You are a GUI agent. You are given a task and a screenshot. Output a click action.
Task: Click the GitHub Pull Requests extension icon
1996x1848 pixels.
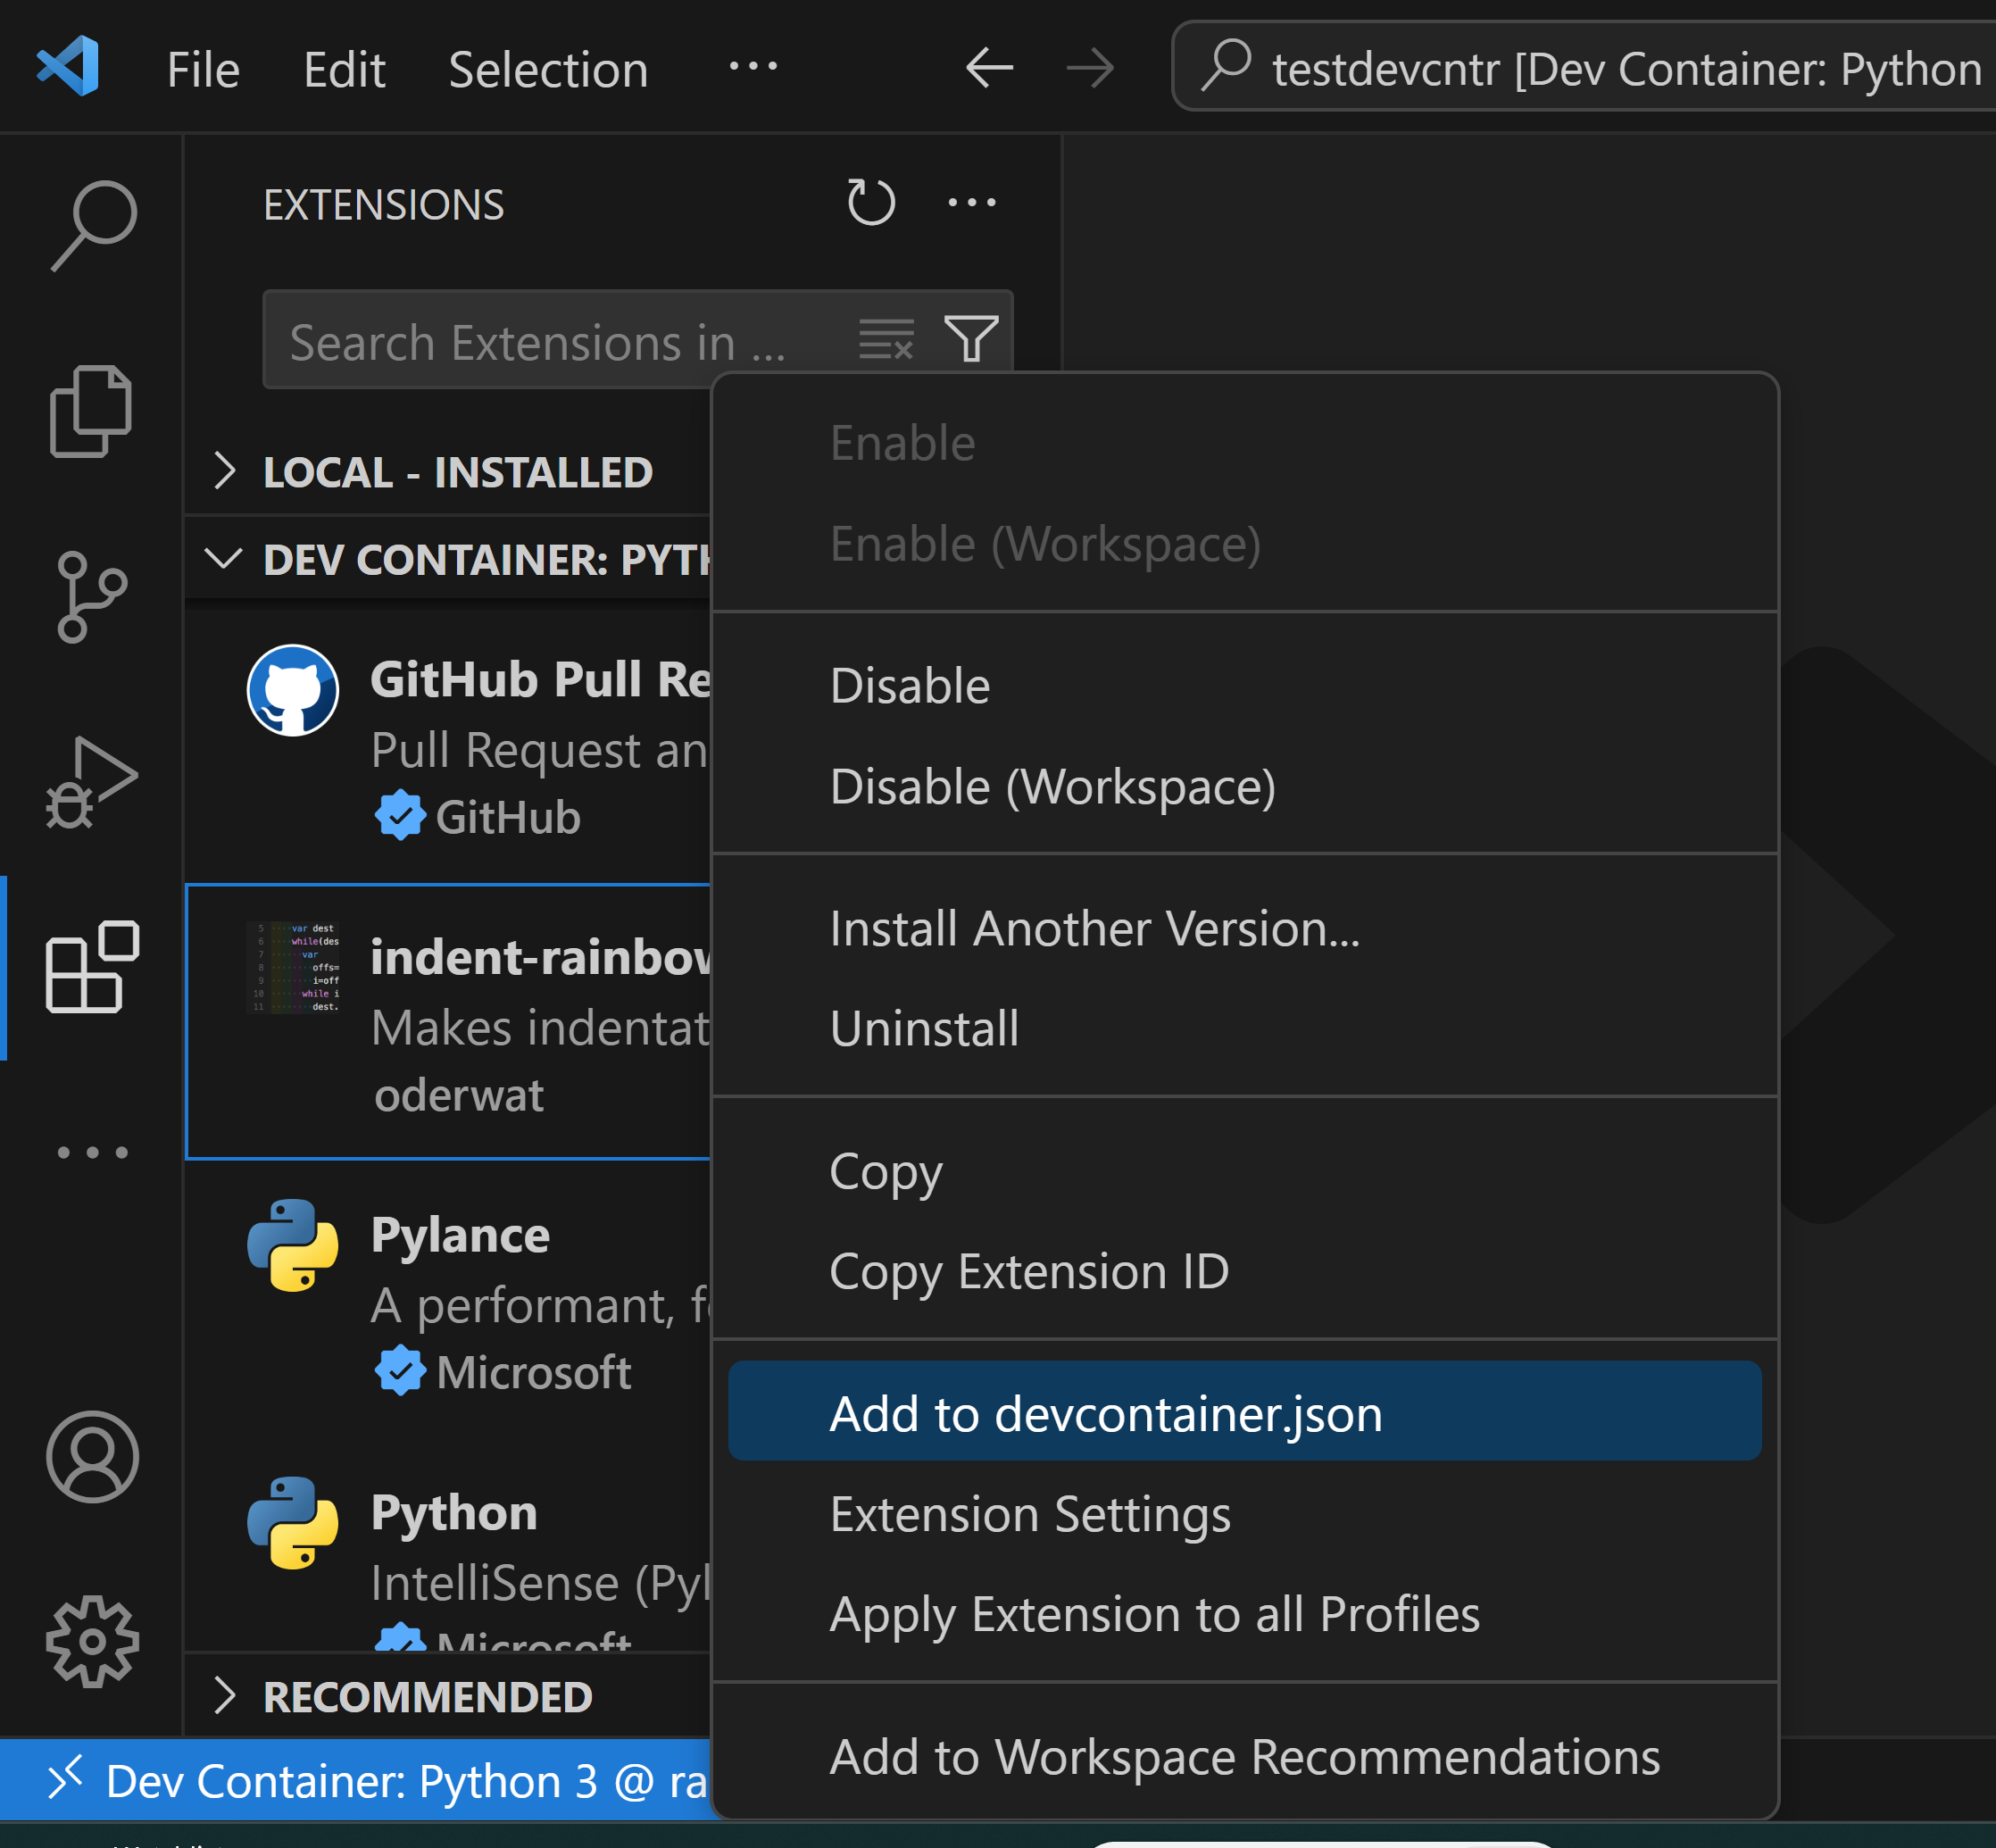293,690
